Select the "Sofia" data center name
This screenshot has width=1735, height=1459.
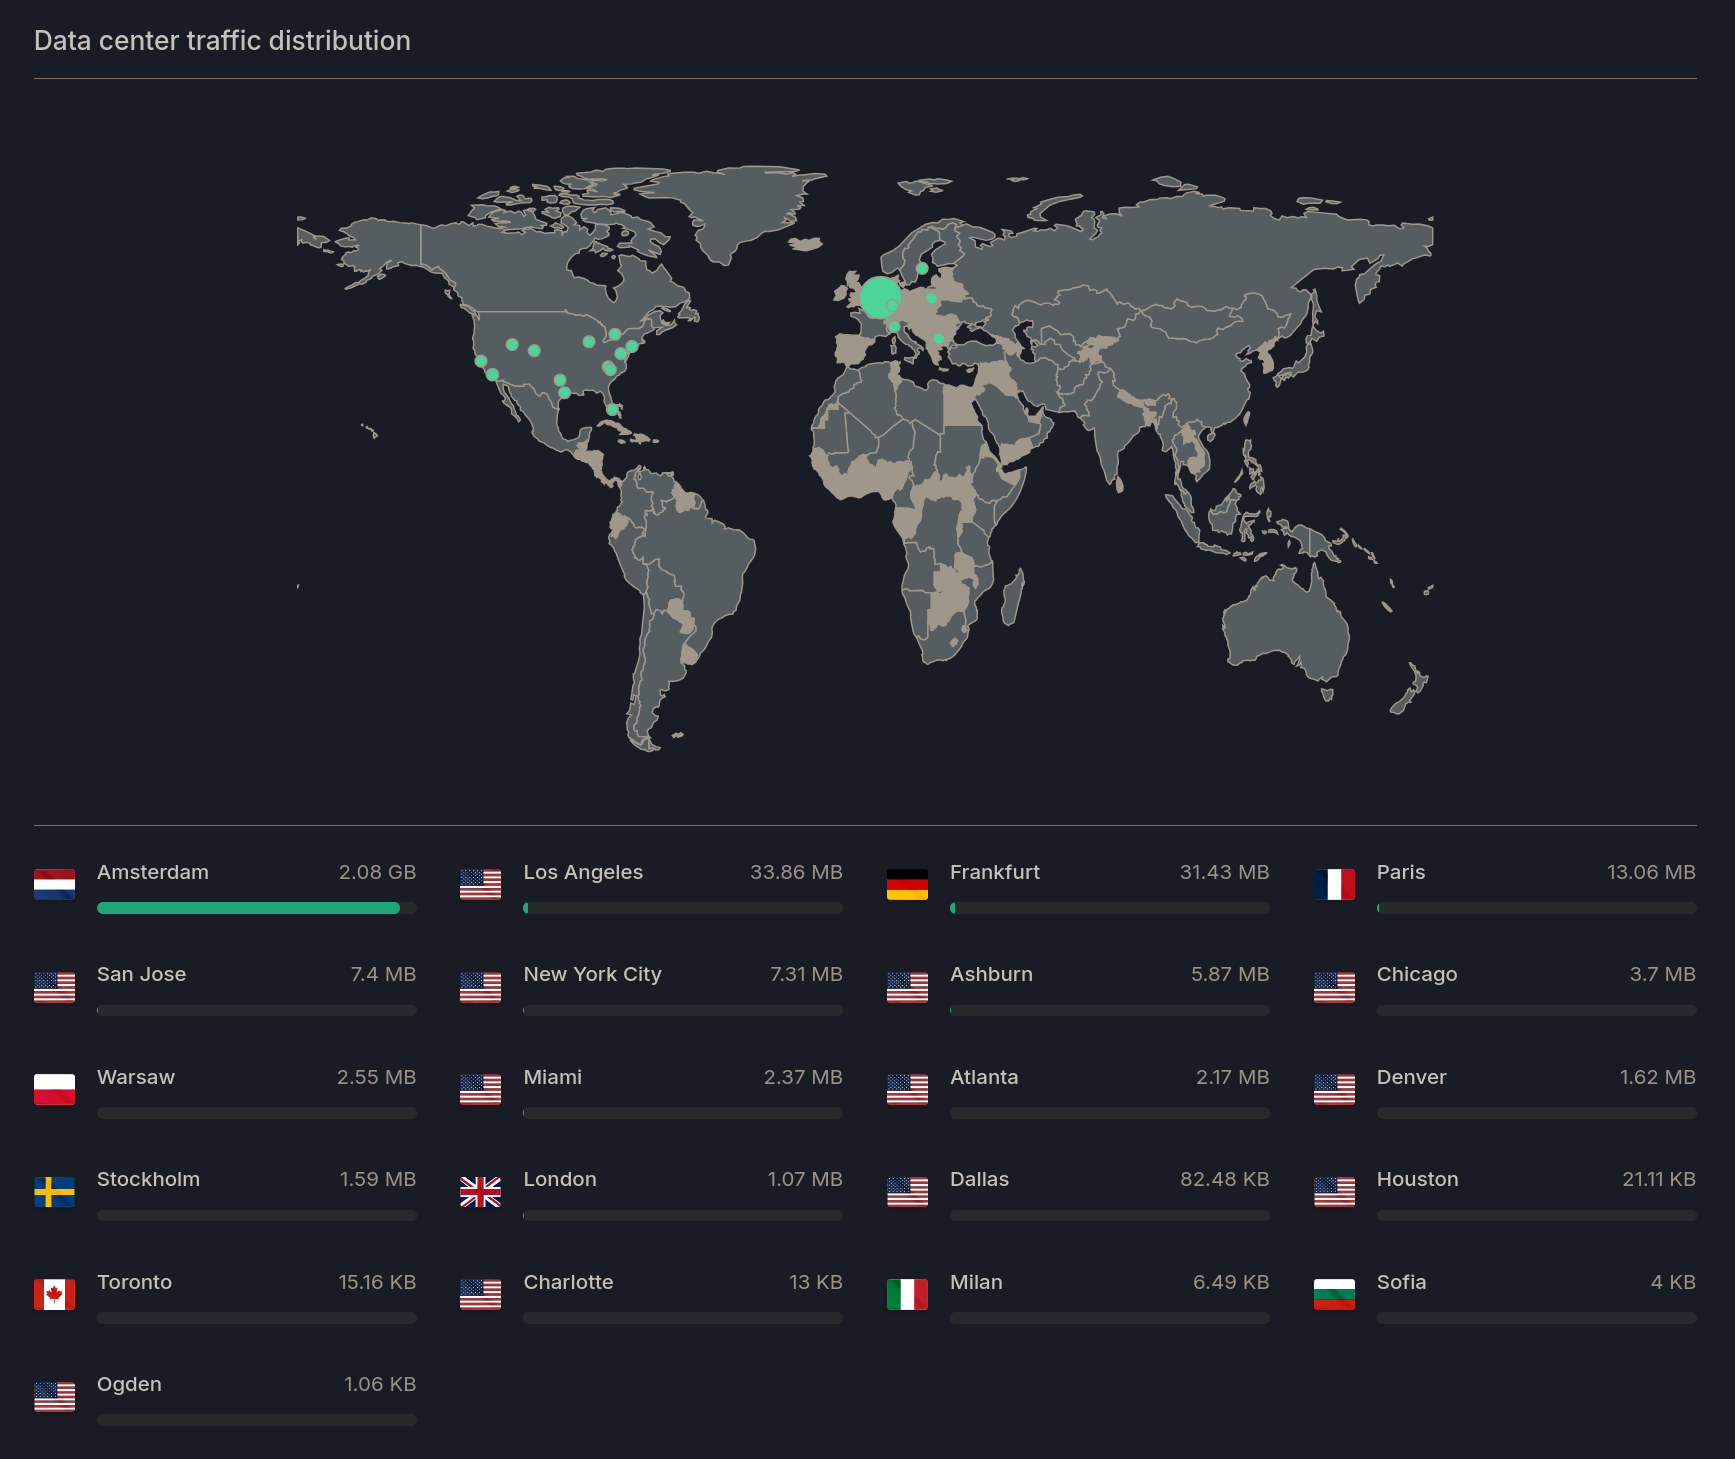[x=1401, y=1282]
